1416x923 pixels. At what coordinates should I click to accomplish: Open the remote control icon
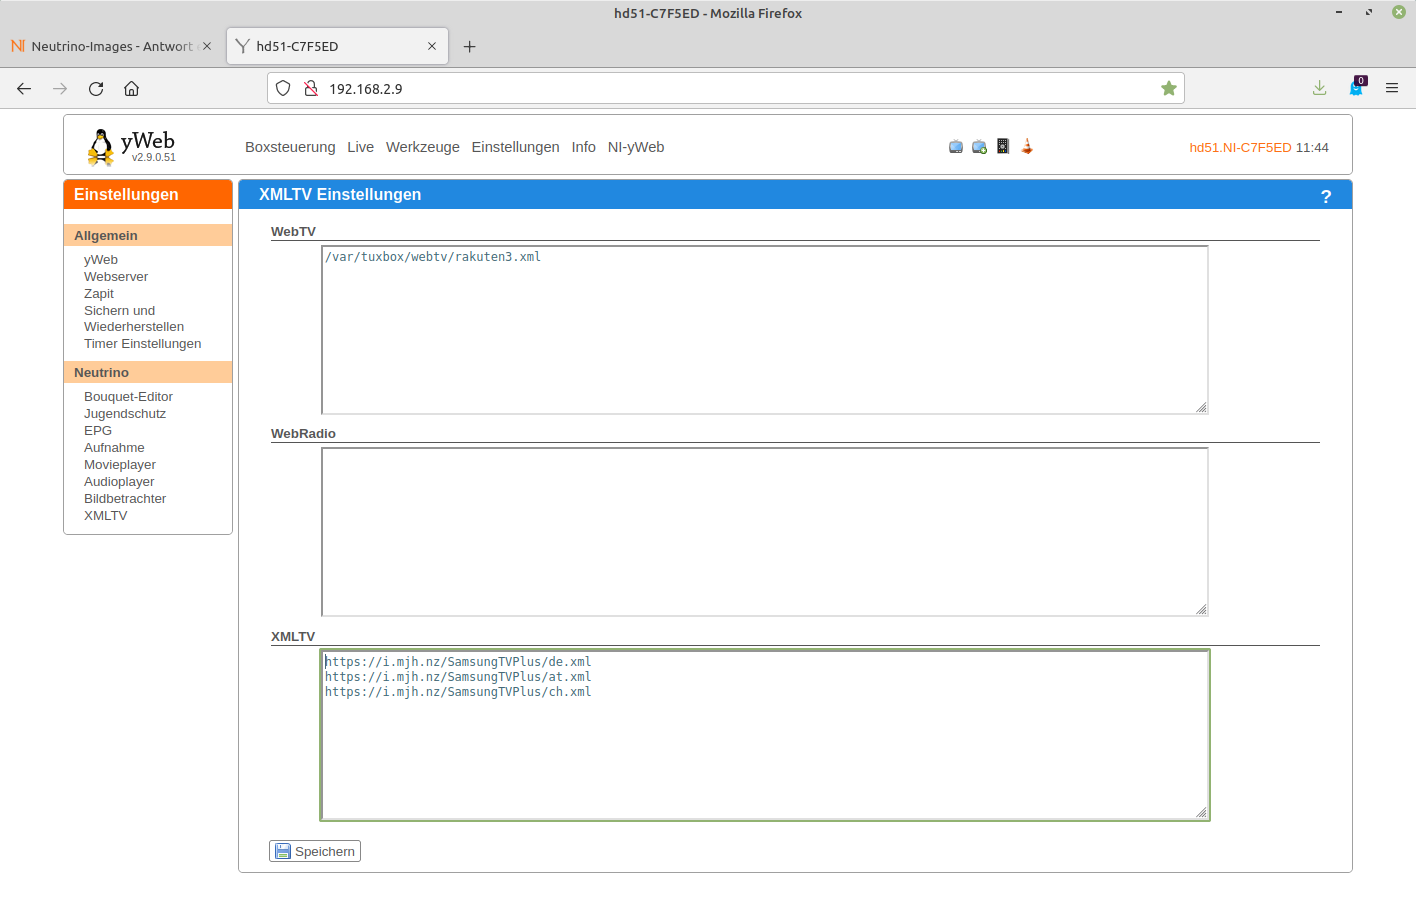click(x=1003, y=146)
